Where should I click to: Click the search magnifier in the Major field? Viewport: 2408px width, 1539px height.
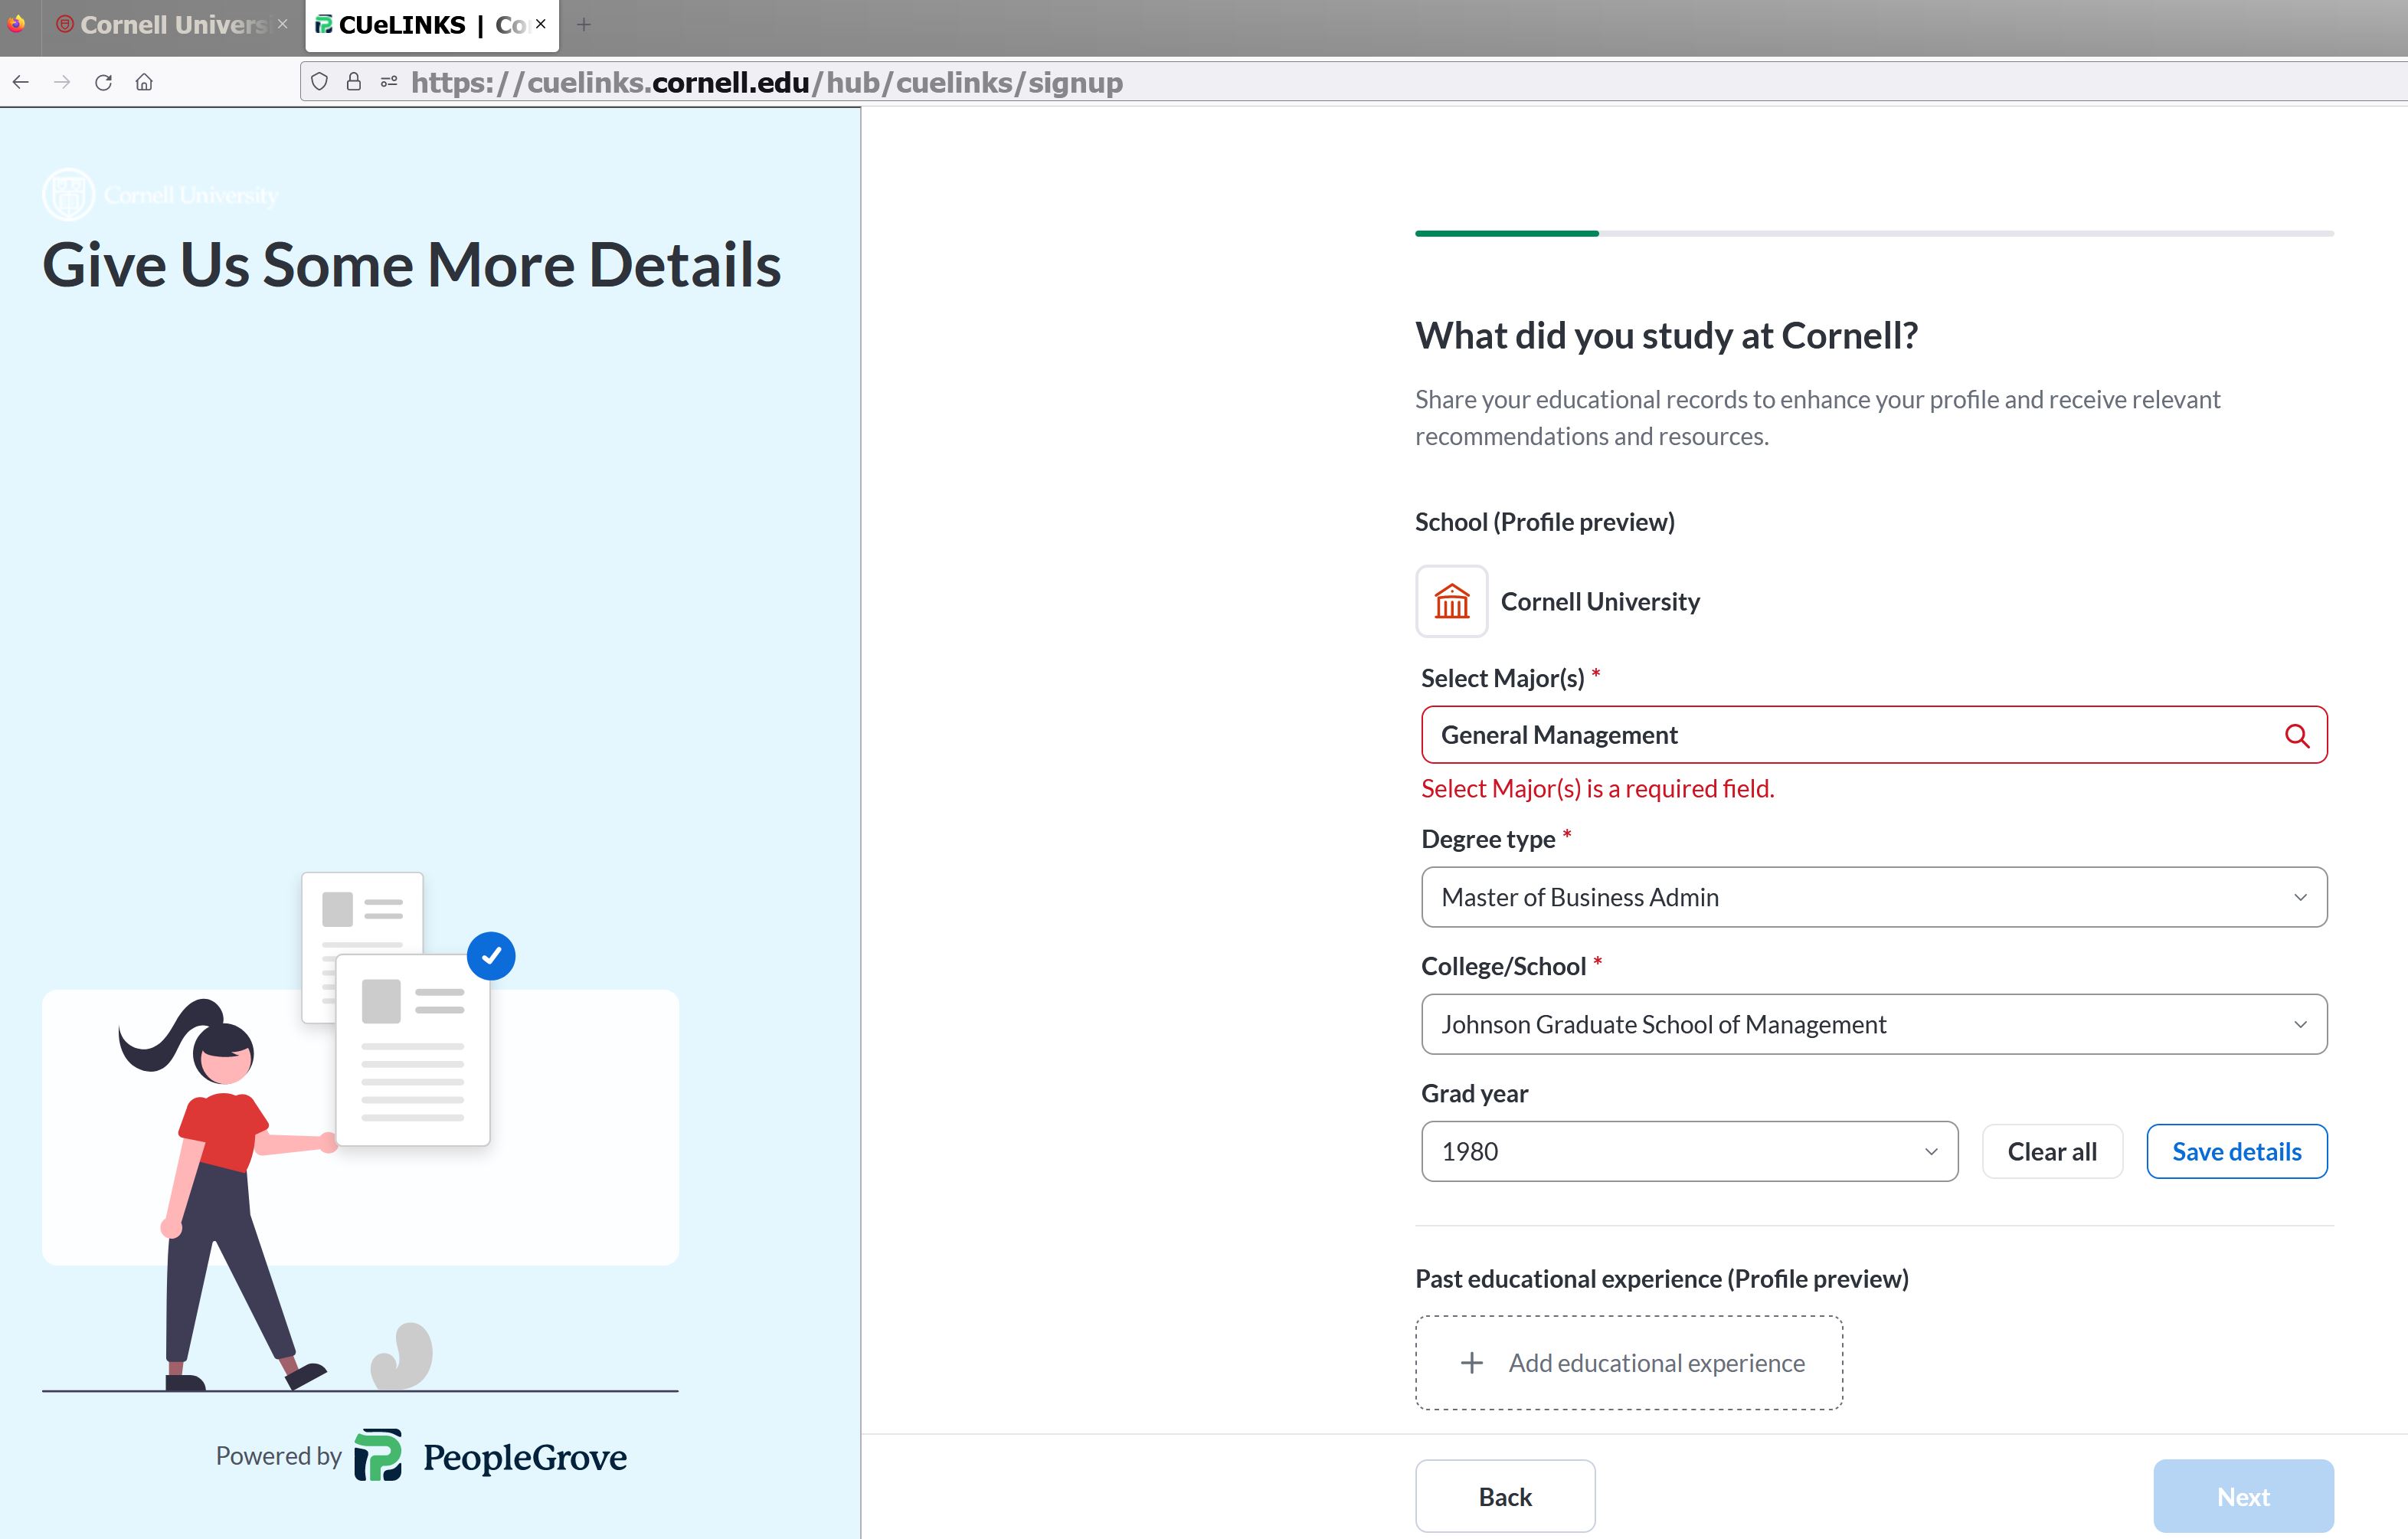click(x=2296, y=736)
